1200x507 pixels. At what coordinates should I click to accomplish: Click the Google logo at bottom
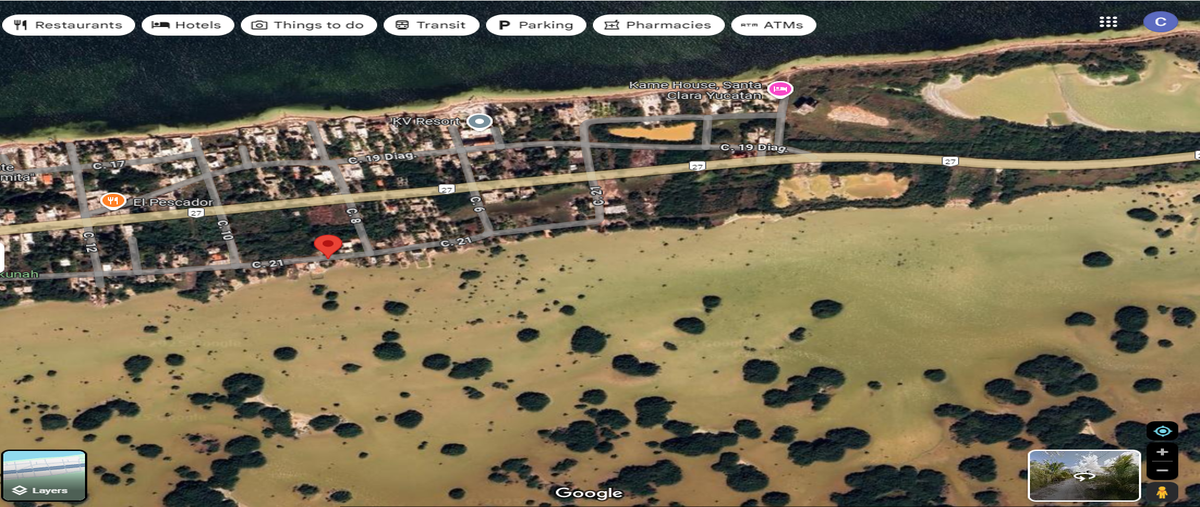click(x=589, y=493)
